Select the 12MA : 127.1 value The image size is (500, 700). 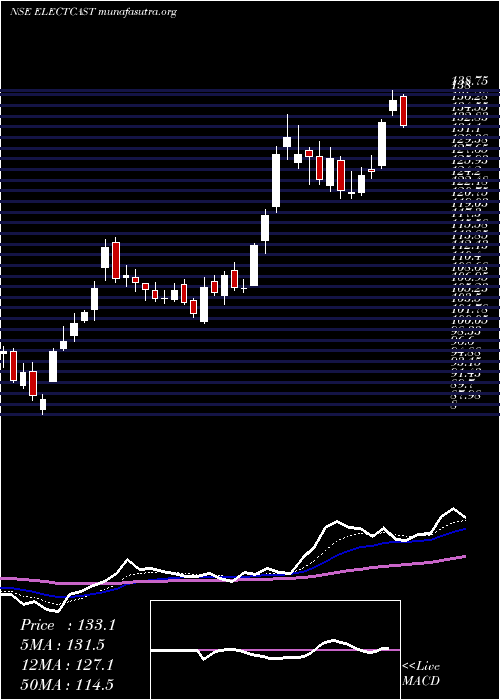pos(67,665)
